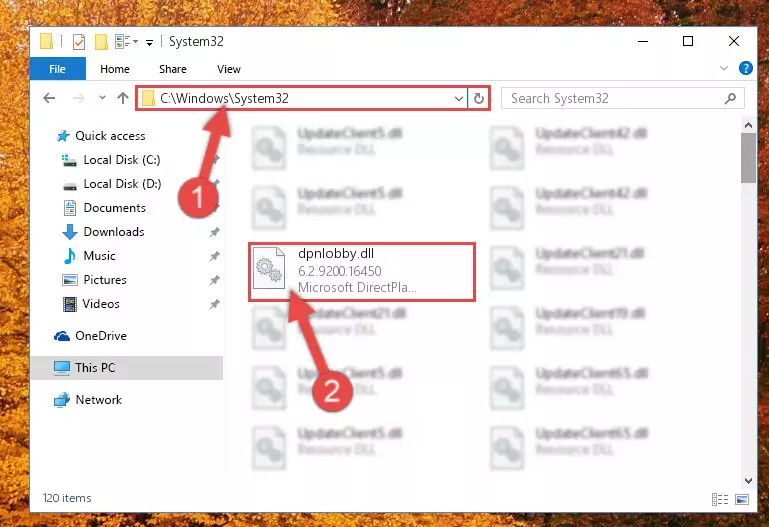Click the Properties icon in quick access toolbar

click(78, 42)
